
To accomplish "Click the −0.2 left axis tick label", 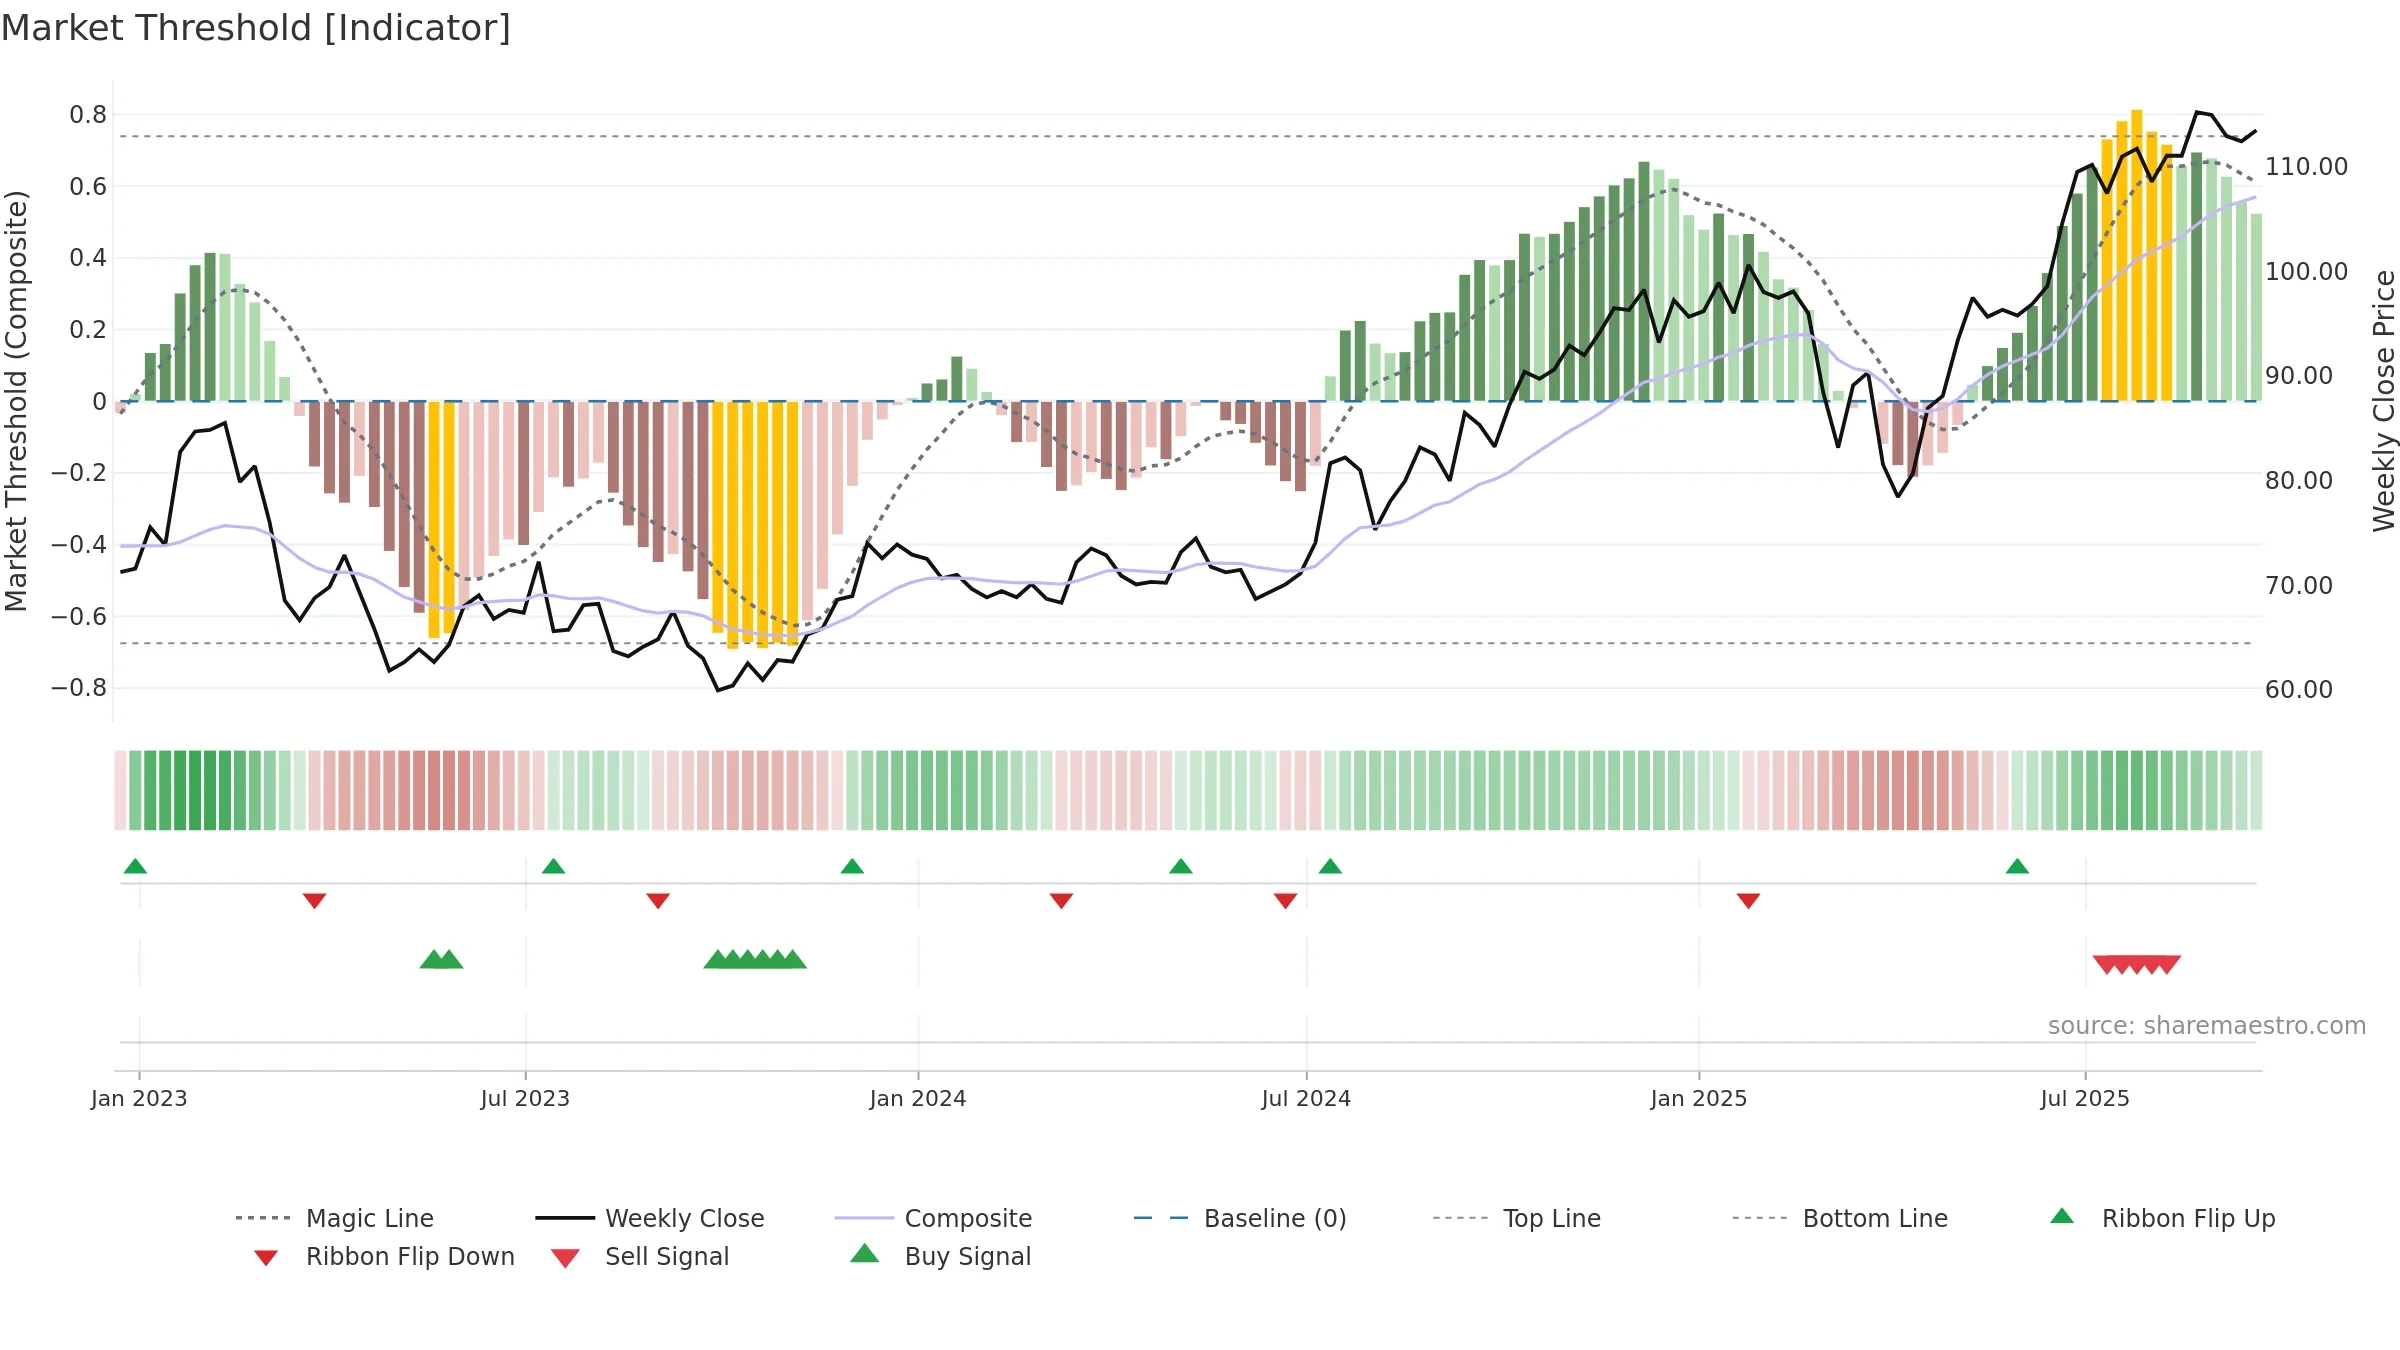I will pyautogui.click(x=79, y=473).
